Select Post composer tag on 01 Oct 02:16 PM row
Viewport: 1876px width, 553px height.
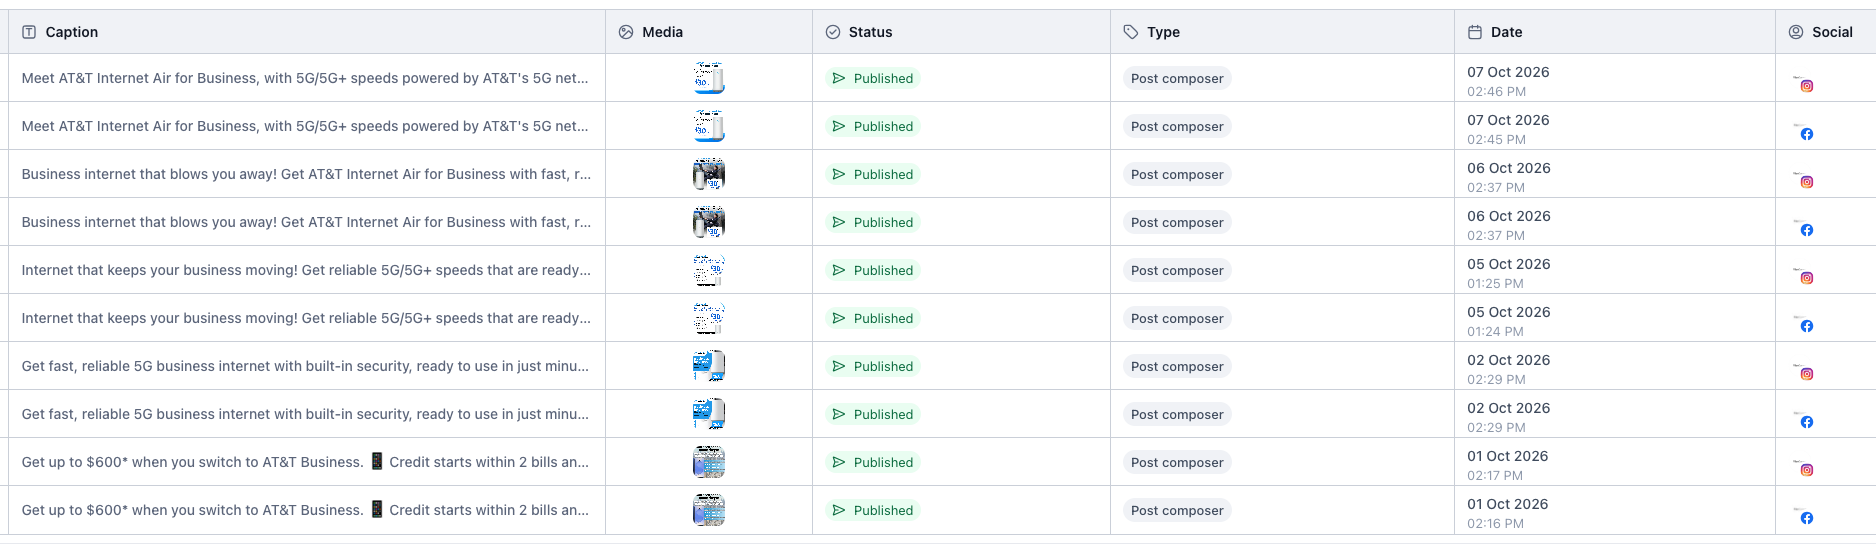pos(1177,510)
